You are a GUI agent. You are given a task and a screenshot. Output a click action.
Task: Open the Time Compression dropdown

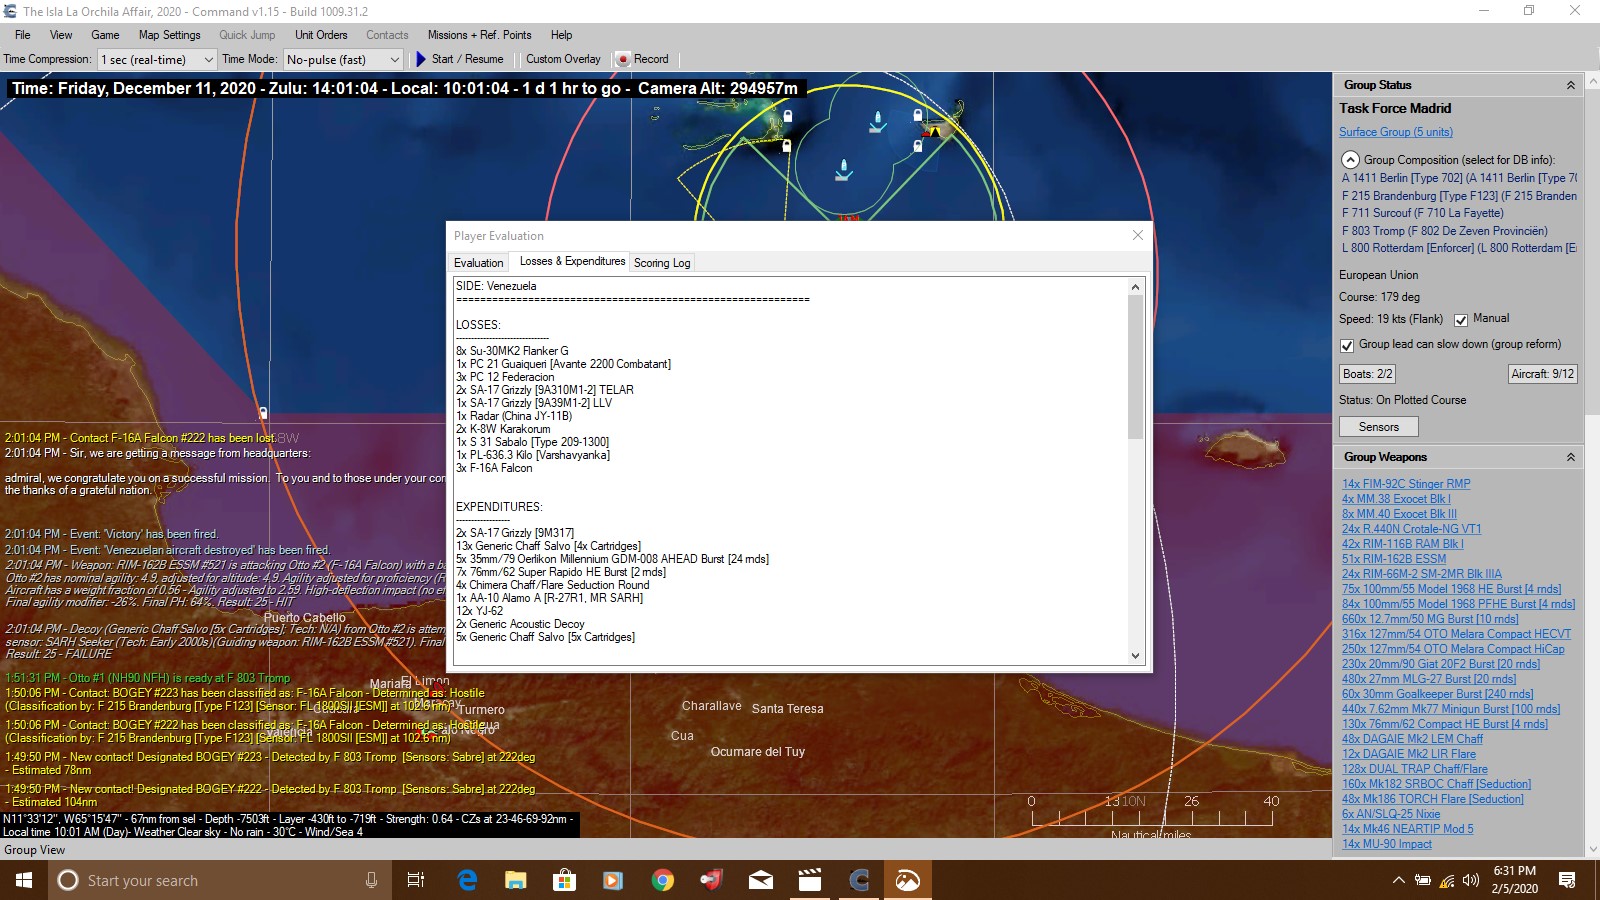[156, 59]
